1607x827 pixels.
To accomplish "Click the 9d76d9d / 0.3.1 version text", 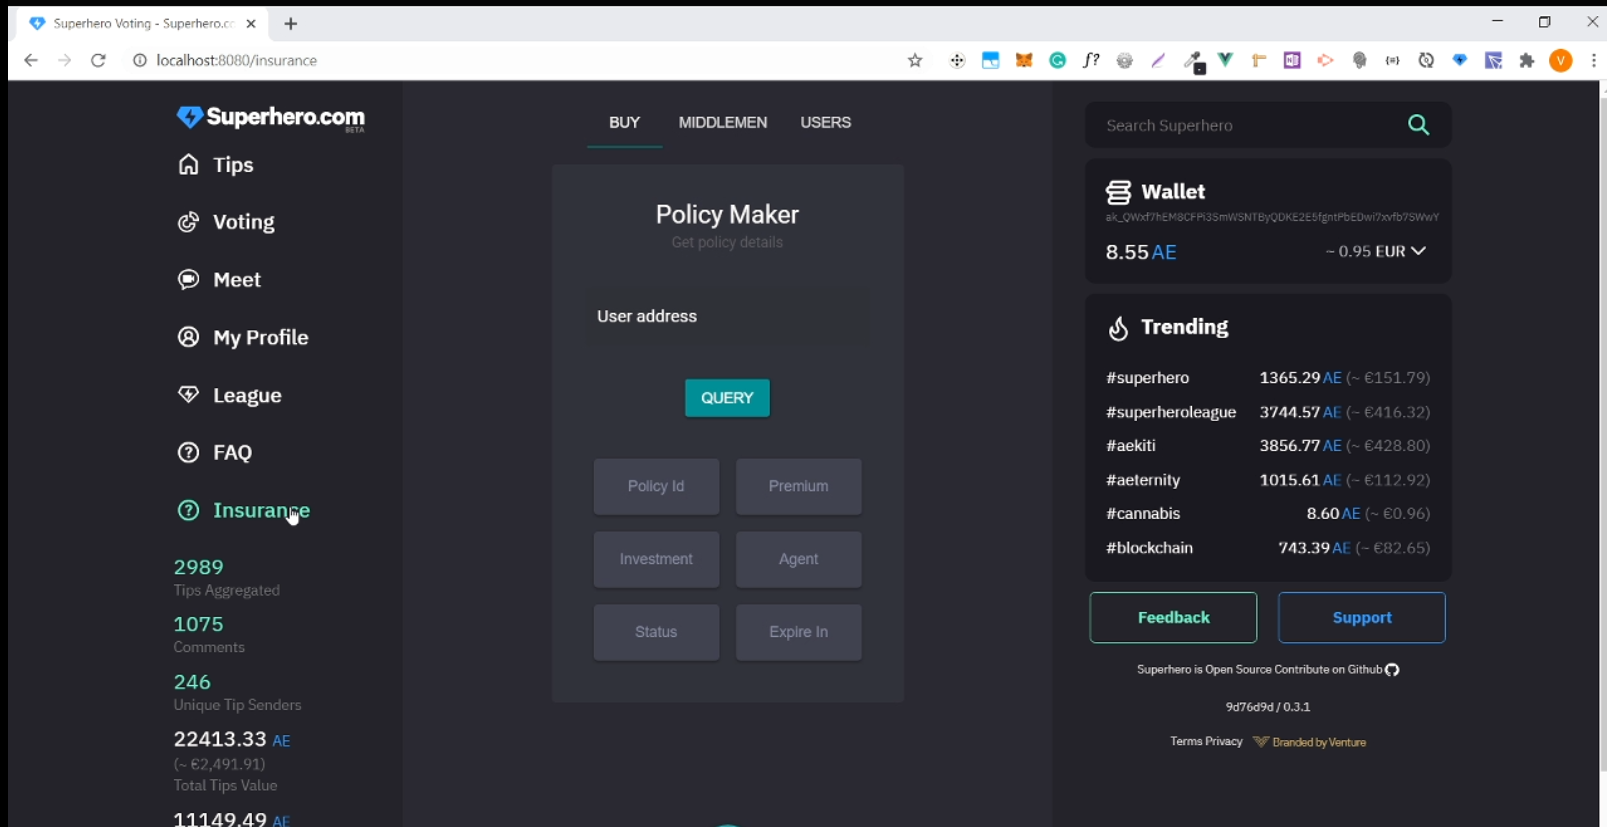I will 1268,707.
